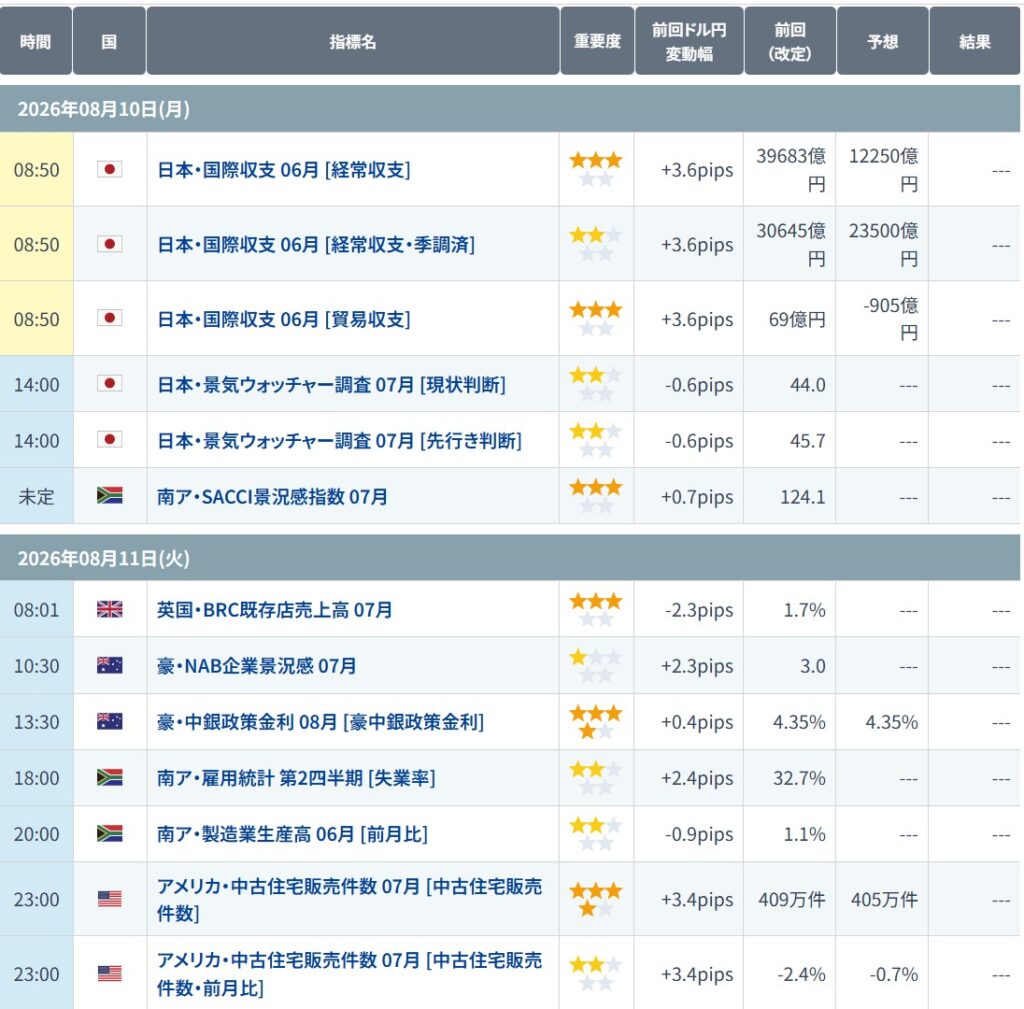Click US flag in 件数・前月比 row
The width and height of the screenshot is (1024, 1009).
pyautogui.click(x=110, y=974)
